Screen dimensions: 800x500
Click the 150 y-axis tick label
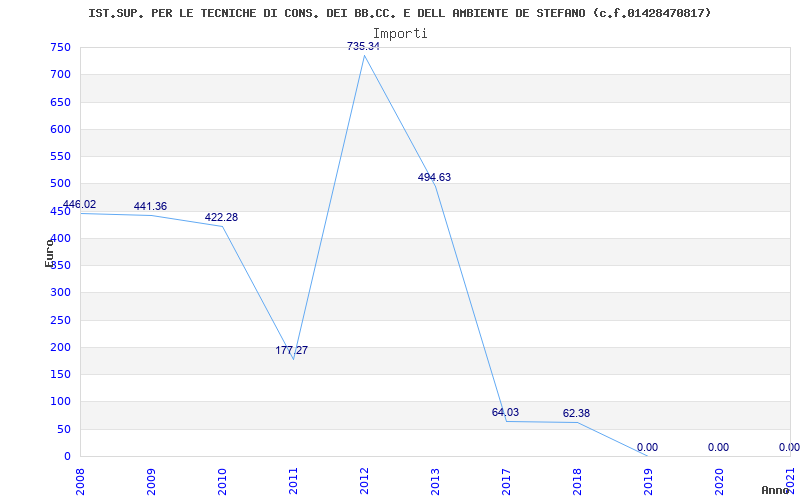(x=60, y=374)
